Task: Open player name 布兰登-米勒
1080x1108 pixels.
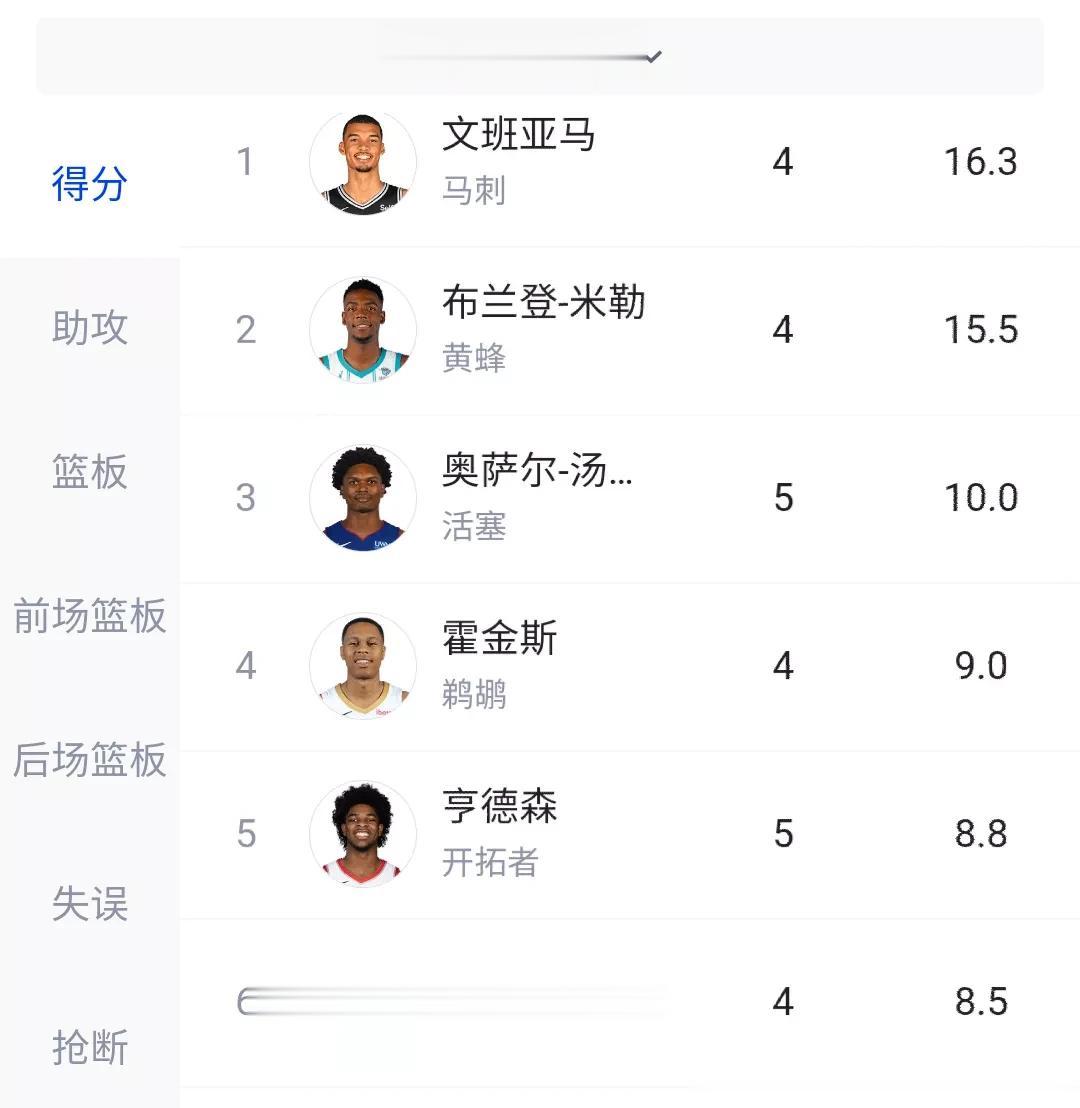Action: [544, 302]
